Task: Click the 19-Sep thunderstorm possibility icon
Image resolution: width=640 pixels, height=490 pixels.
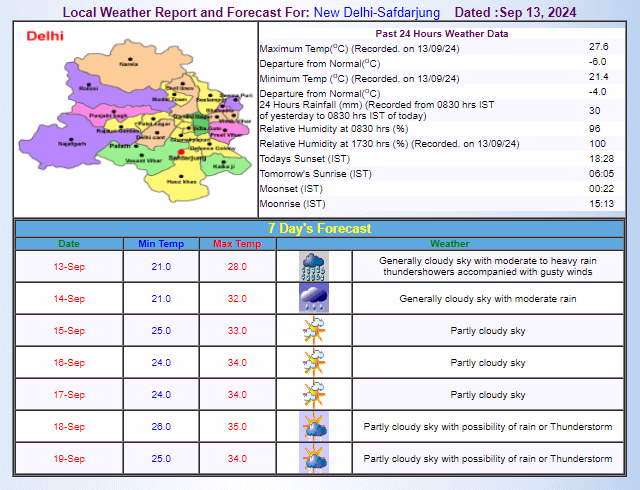Action: click(315, 458)
